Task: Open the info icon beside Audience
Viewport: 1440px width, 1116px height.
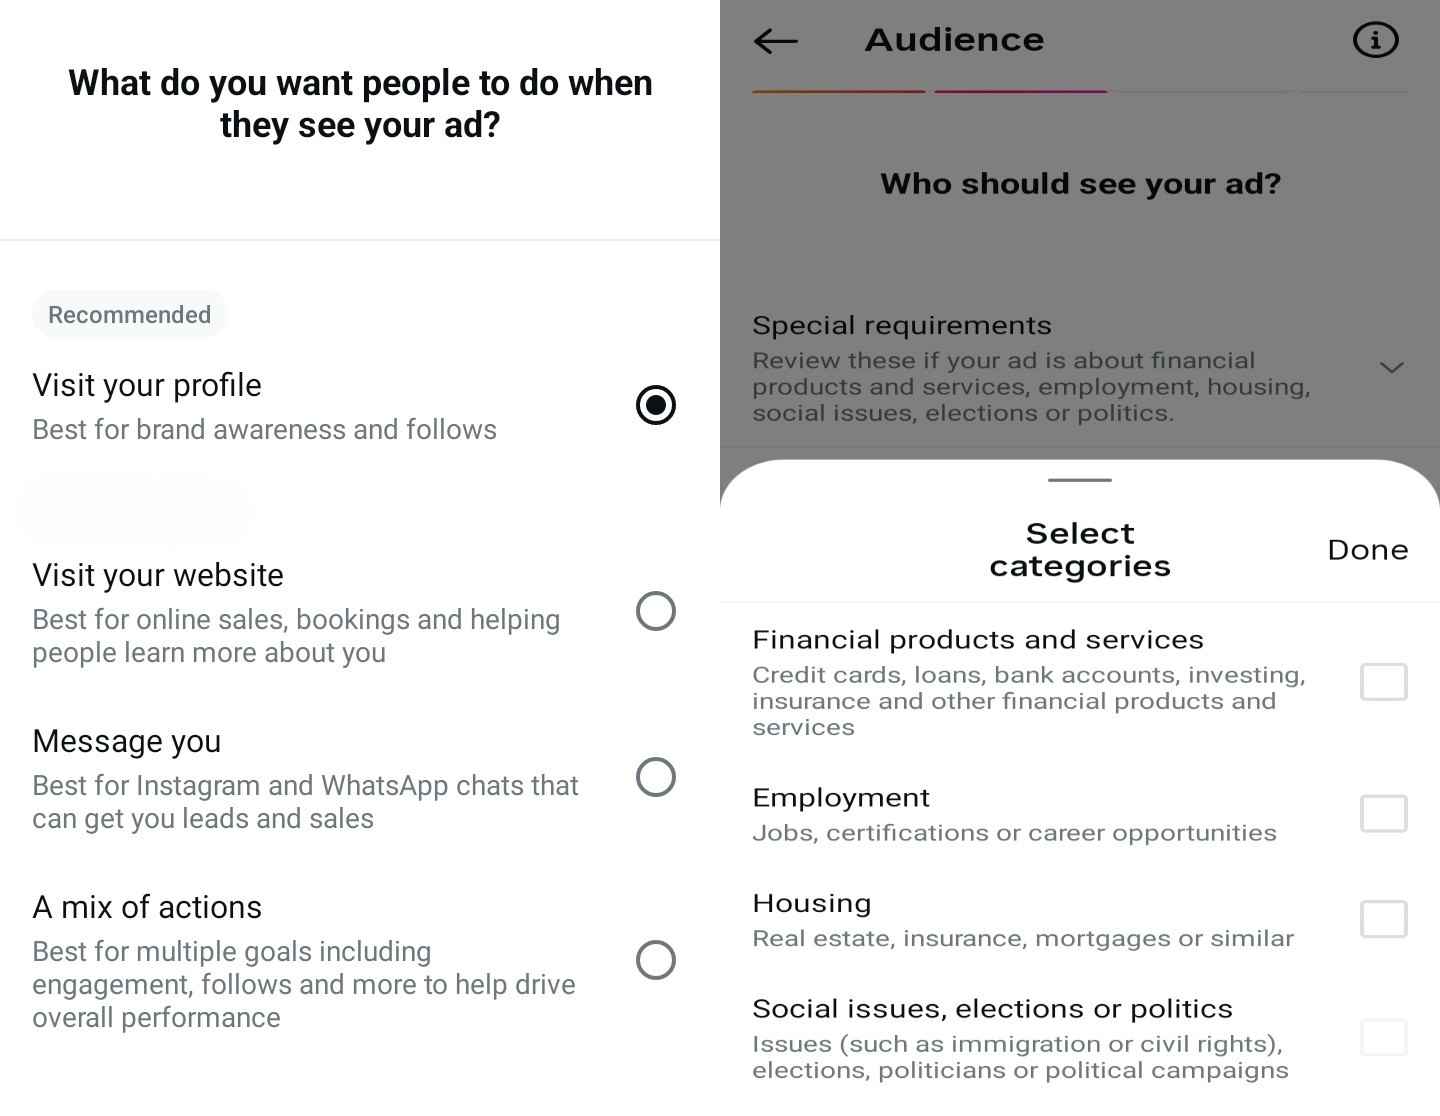Action: click(1375, 40)
